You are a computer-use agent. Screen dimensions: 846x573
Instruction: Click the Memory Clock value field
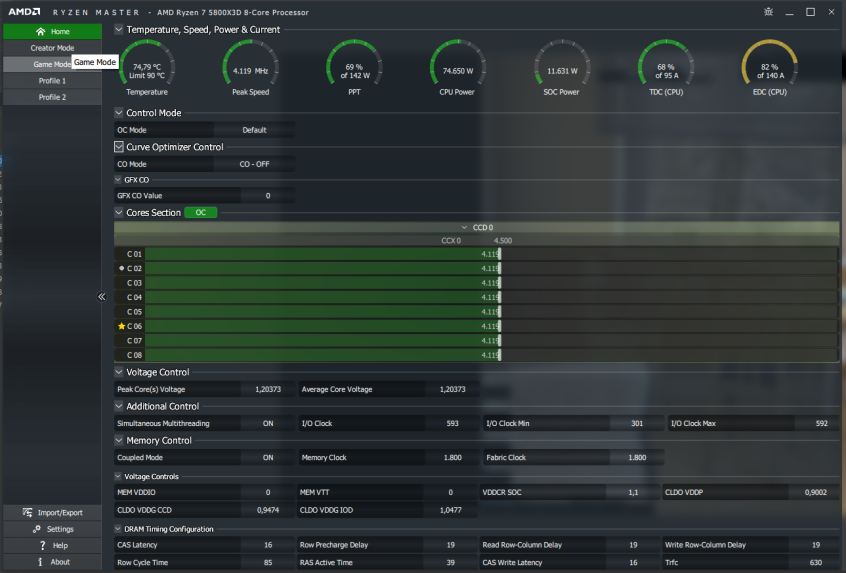[452, 458]
